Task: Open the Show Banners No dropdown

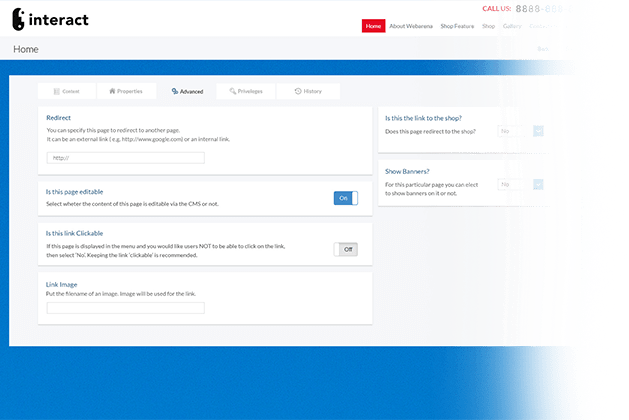Action: click(x=521, y=185)
